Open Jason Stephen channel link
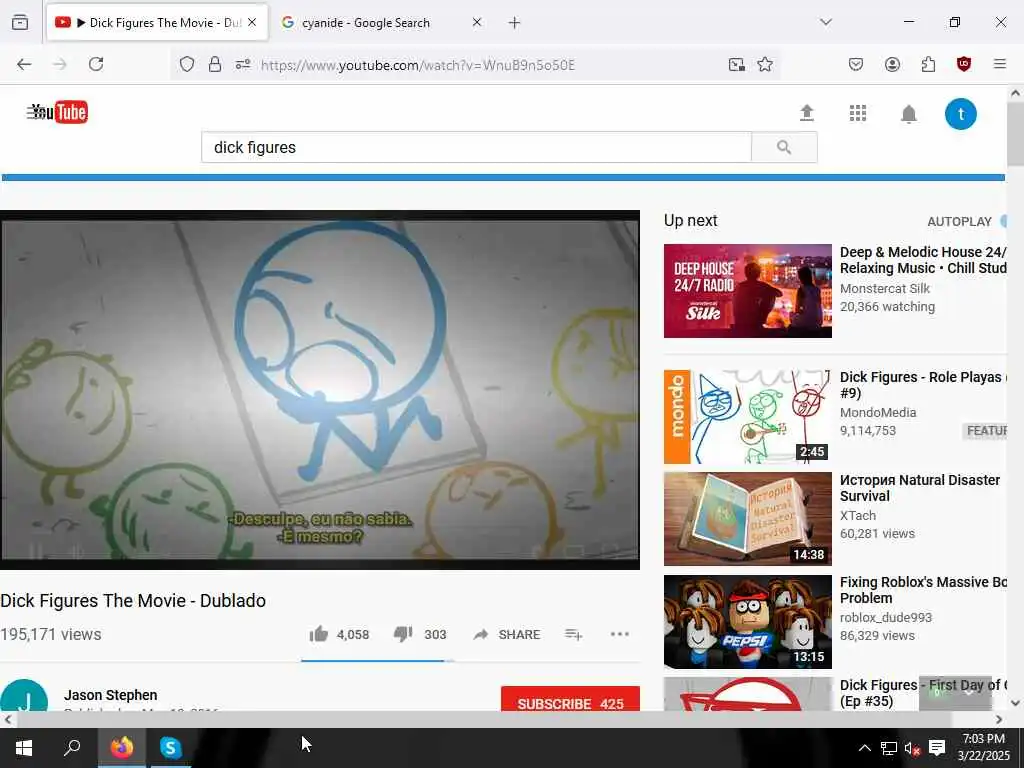 (110, 695)
